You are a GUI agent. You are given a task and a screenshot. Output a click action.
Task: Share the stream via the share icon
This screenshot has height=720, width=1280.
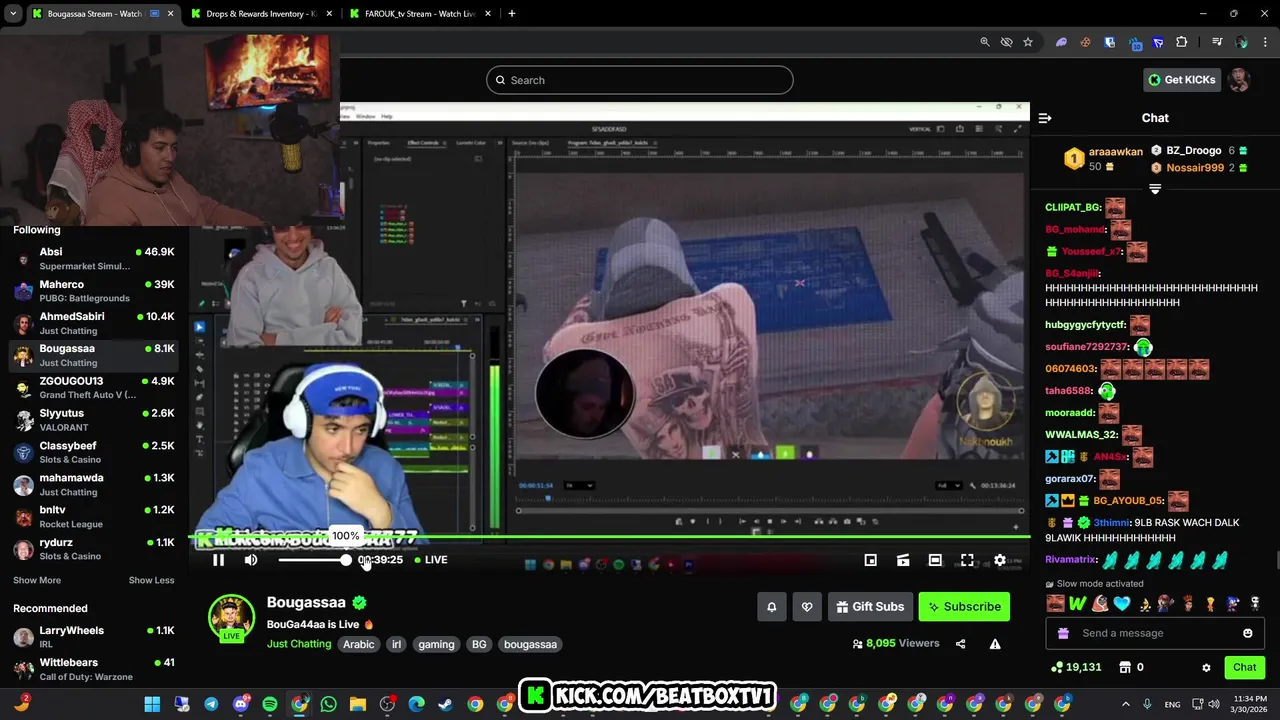[x=961, y=644]
